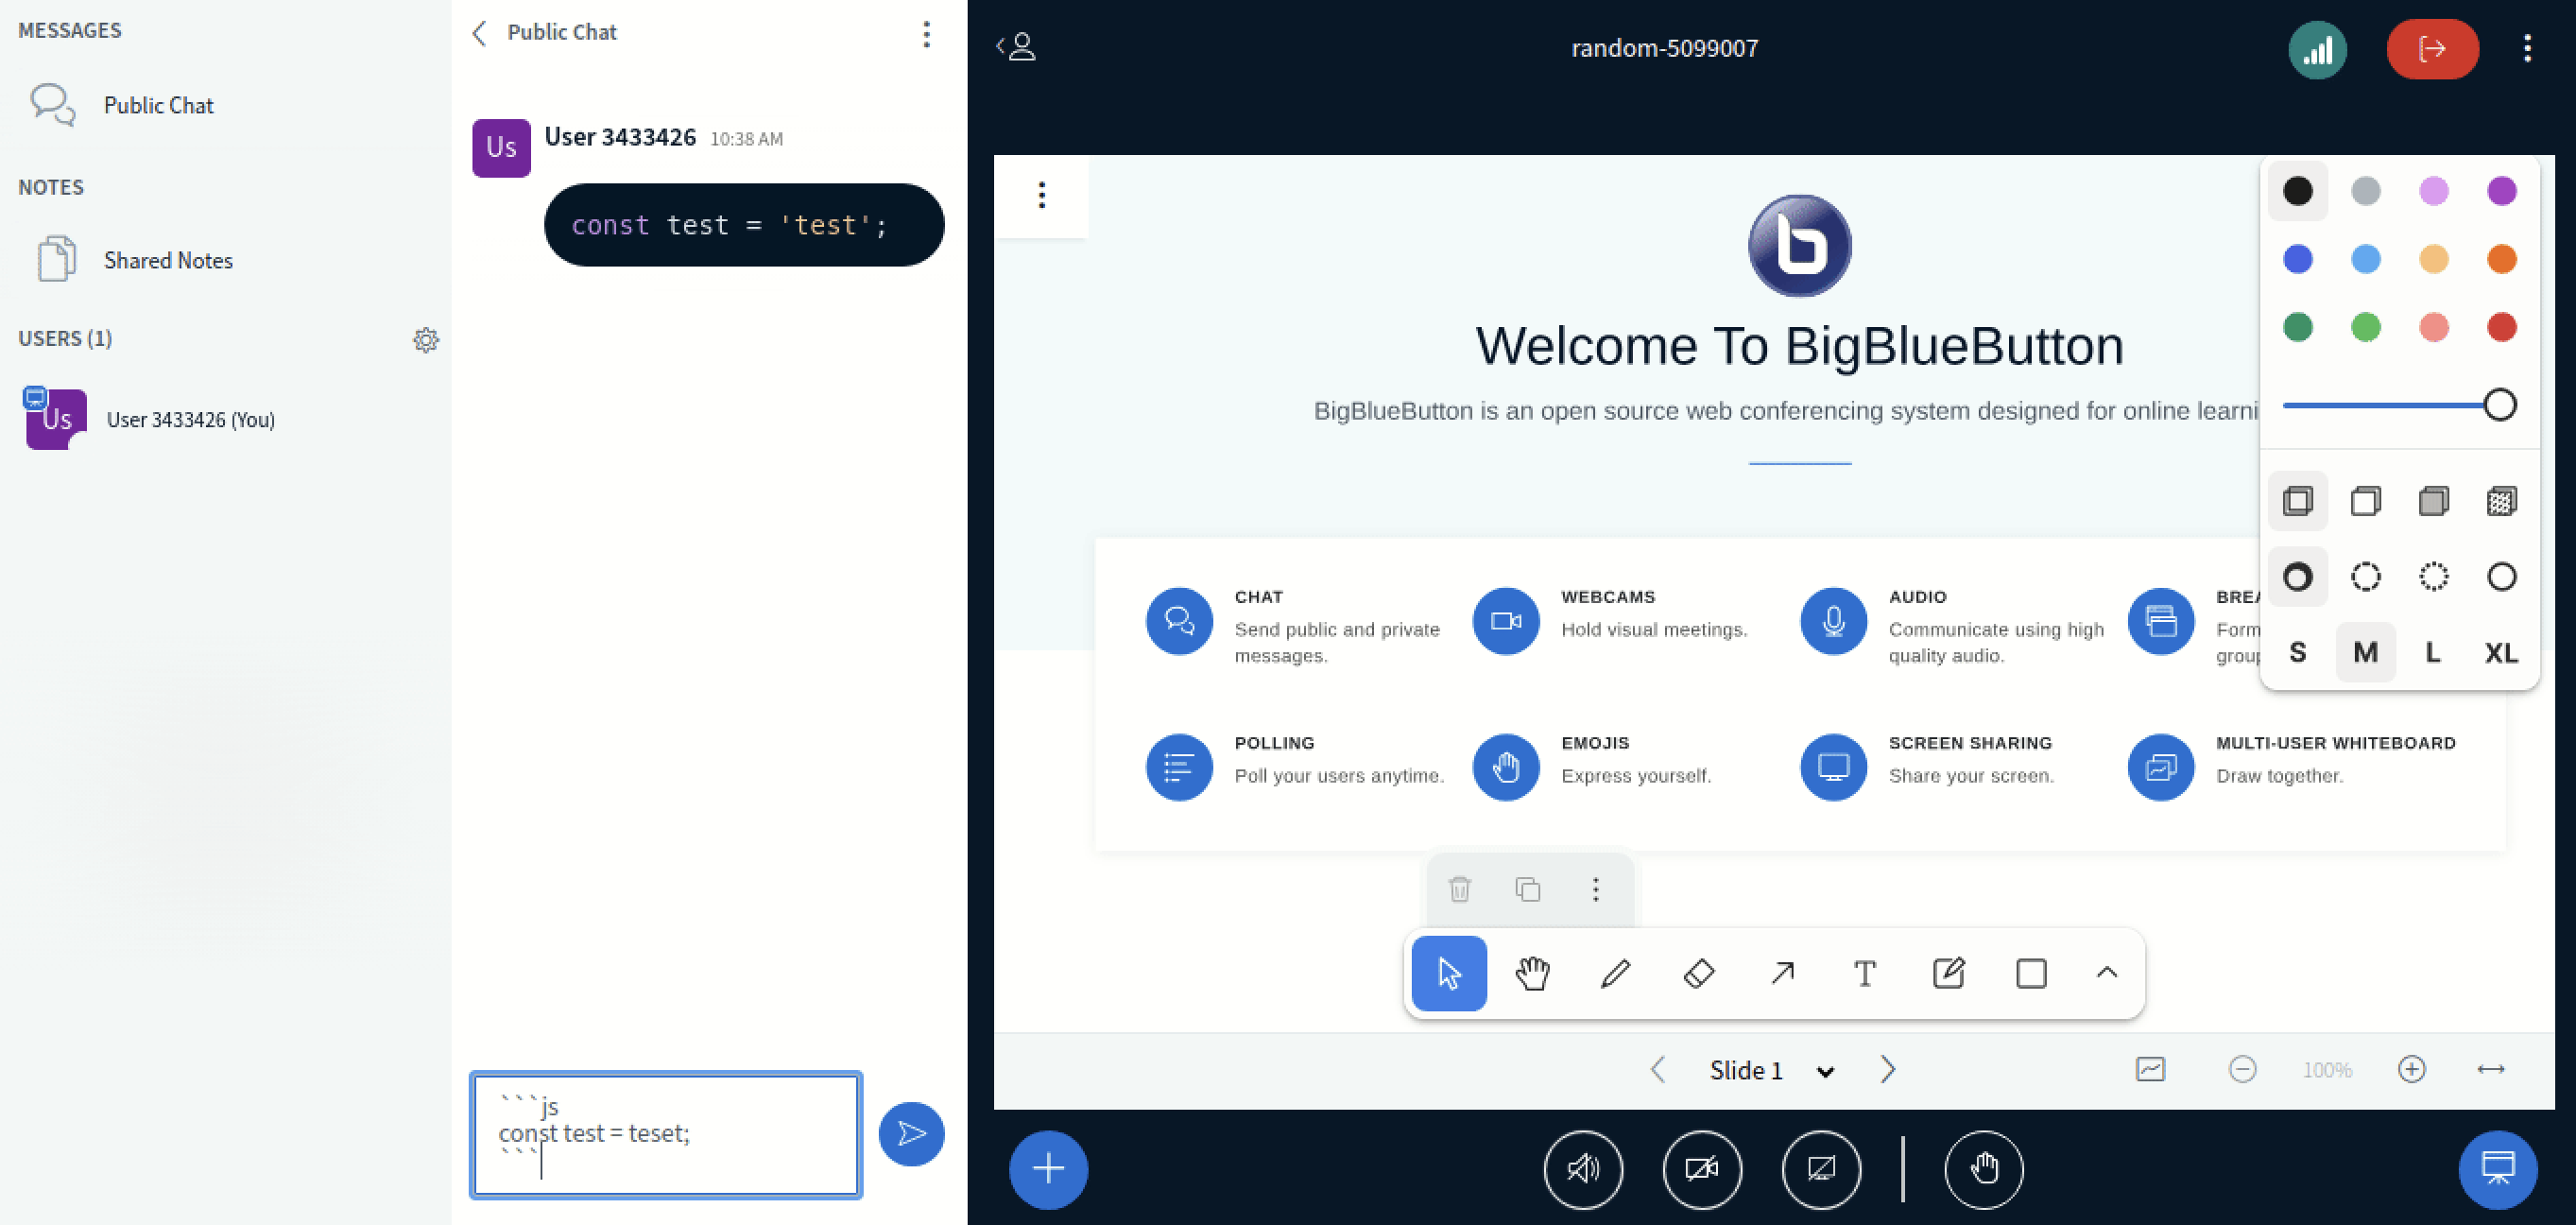Select the arrow select tool
Viewport: 2576px width, 1225px height.
tap(1448, 973)
